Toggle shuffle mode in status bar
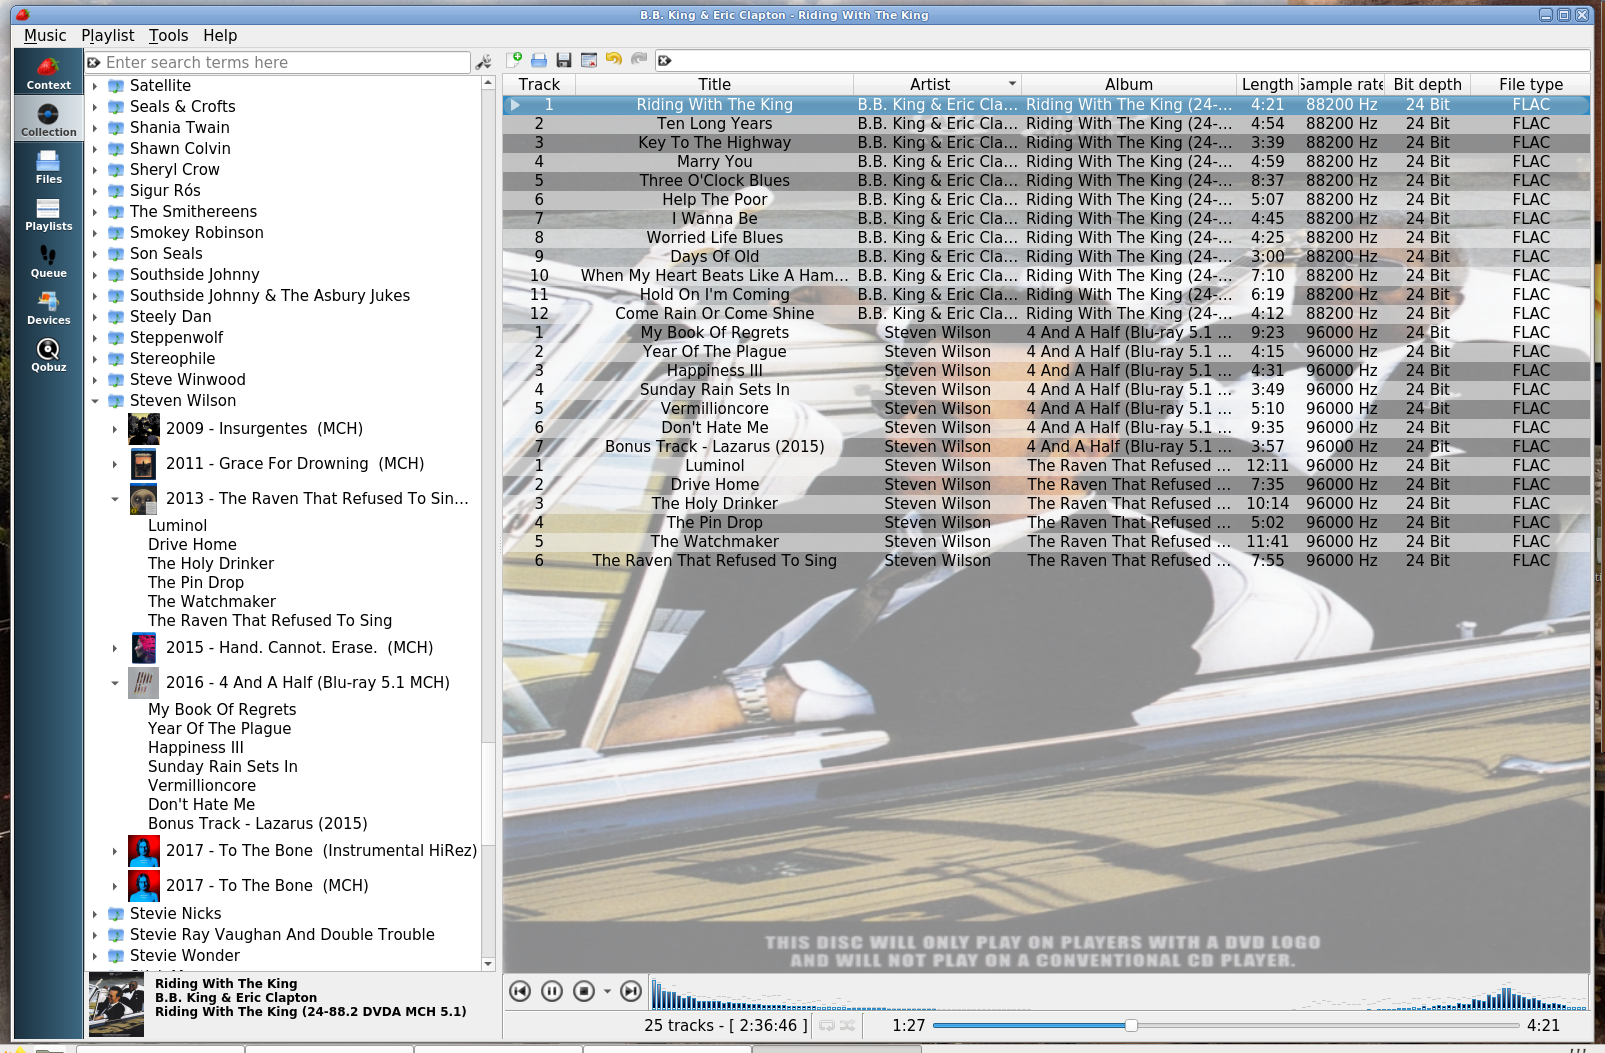 [848, 1025]
